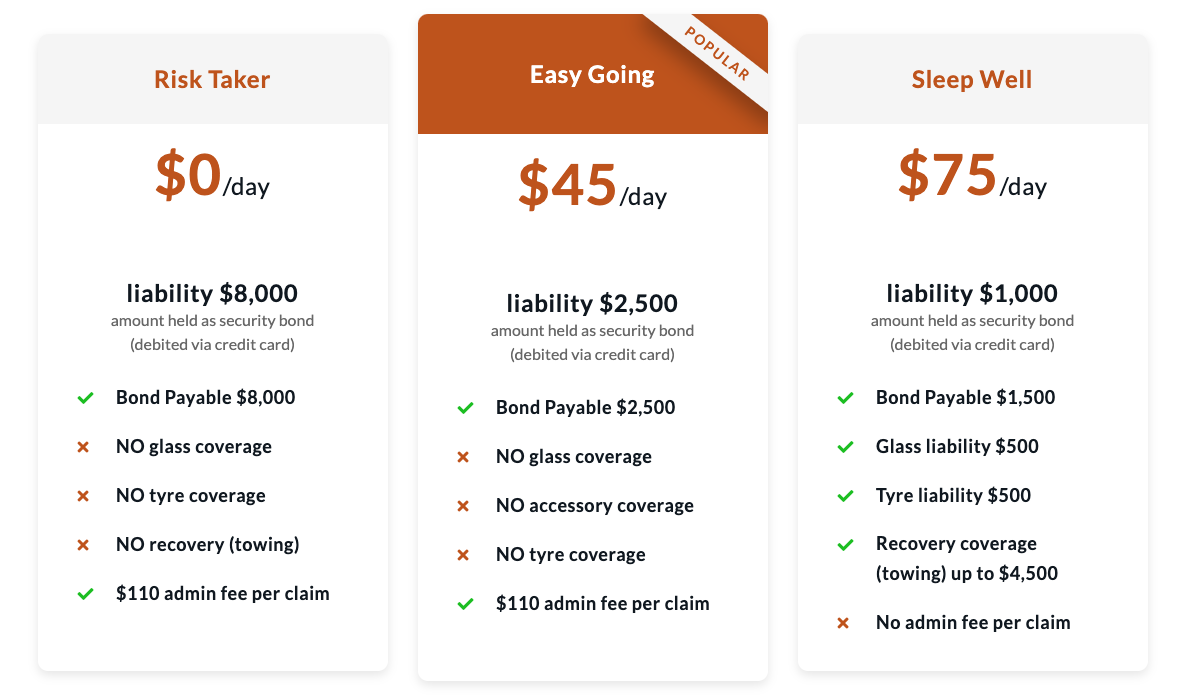Viewport: 1188px width, 697px height.
Task: Select the Easy Going plan header
Action: click(x=592, y=74)
